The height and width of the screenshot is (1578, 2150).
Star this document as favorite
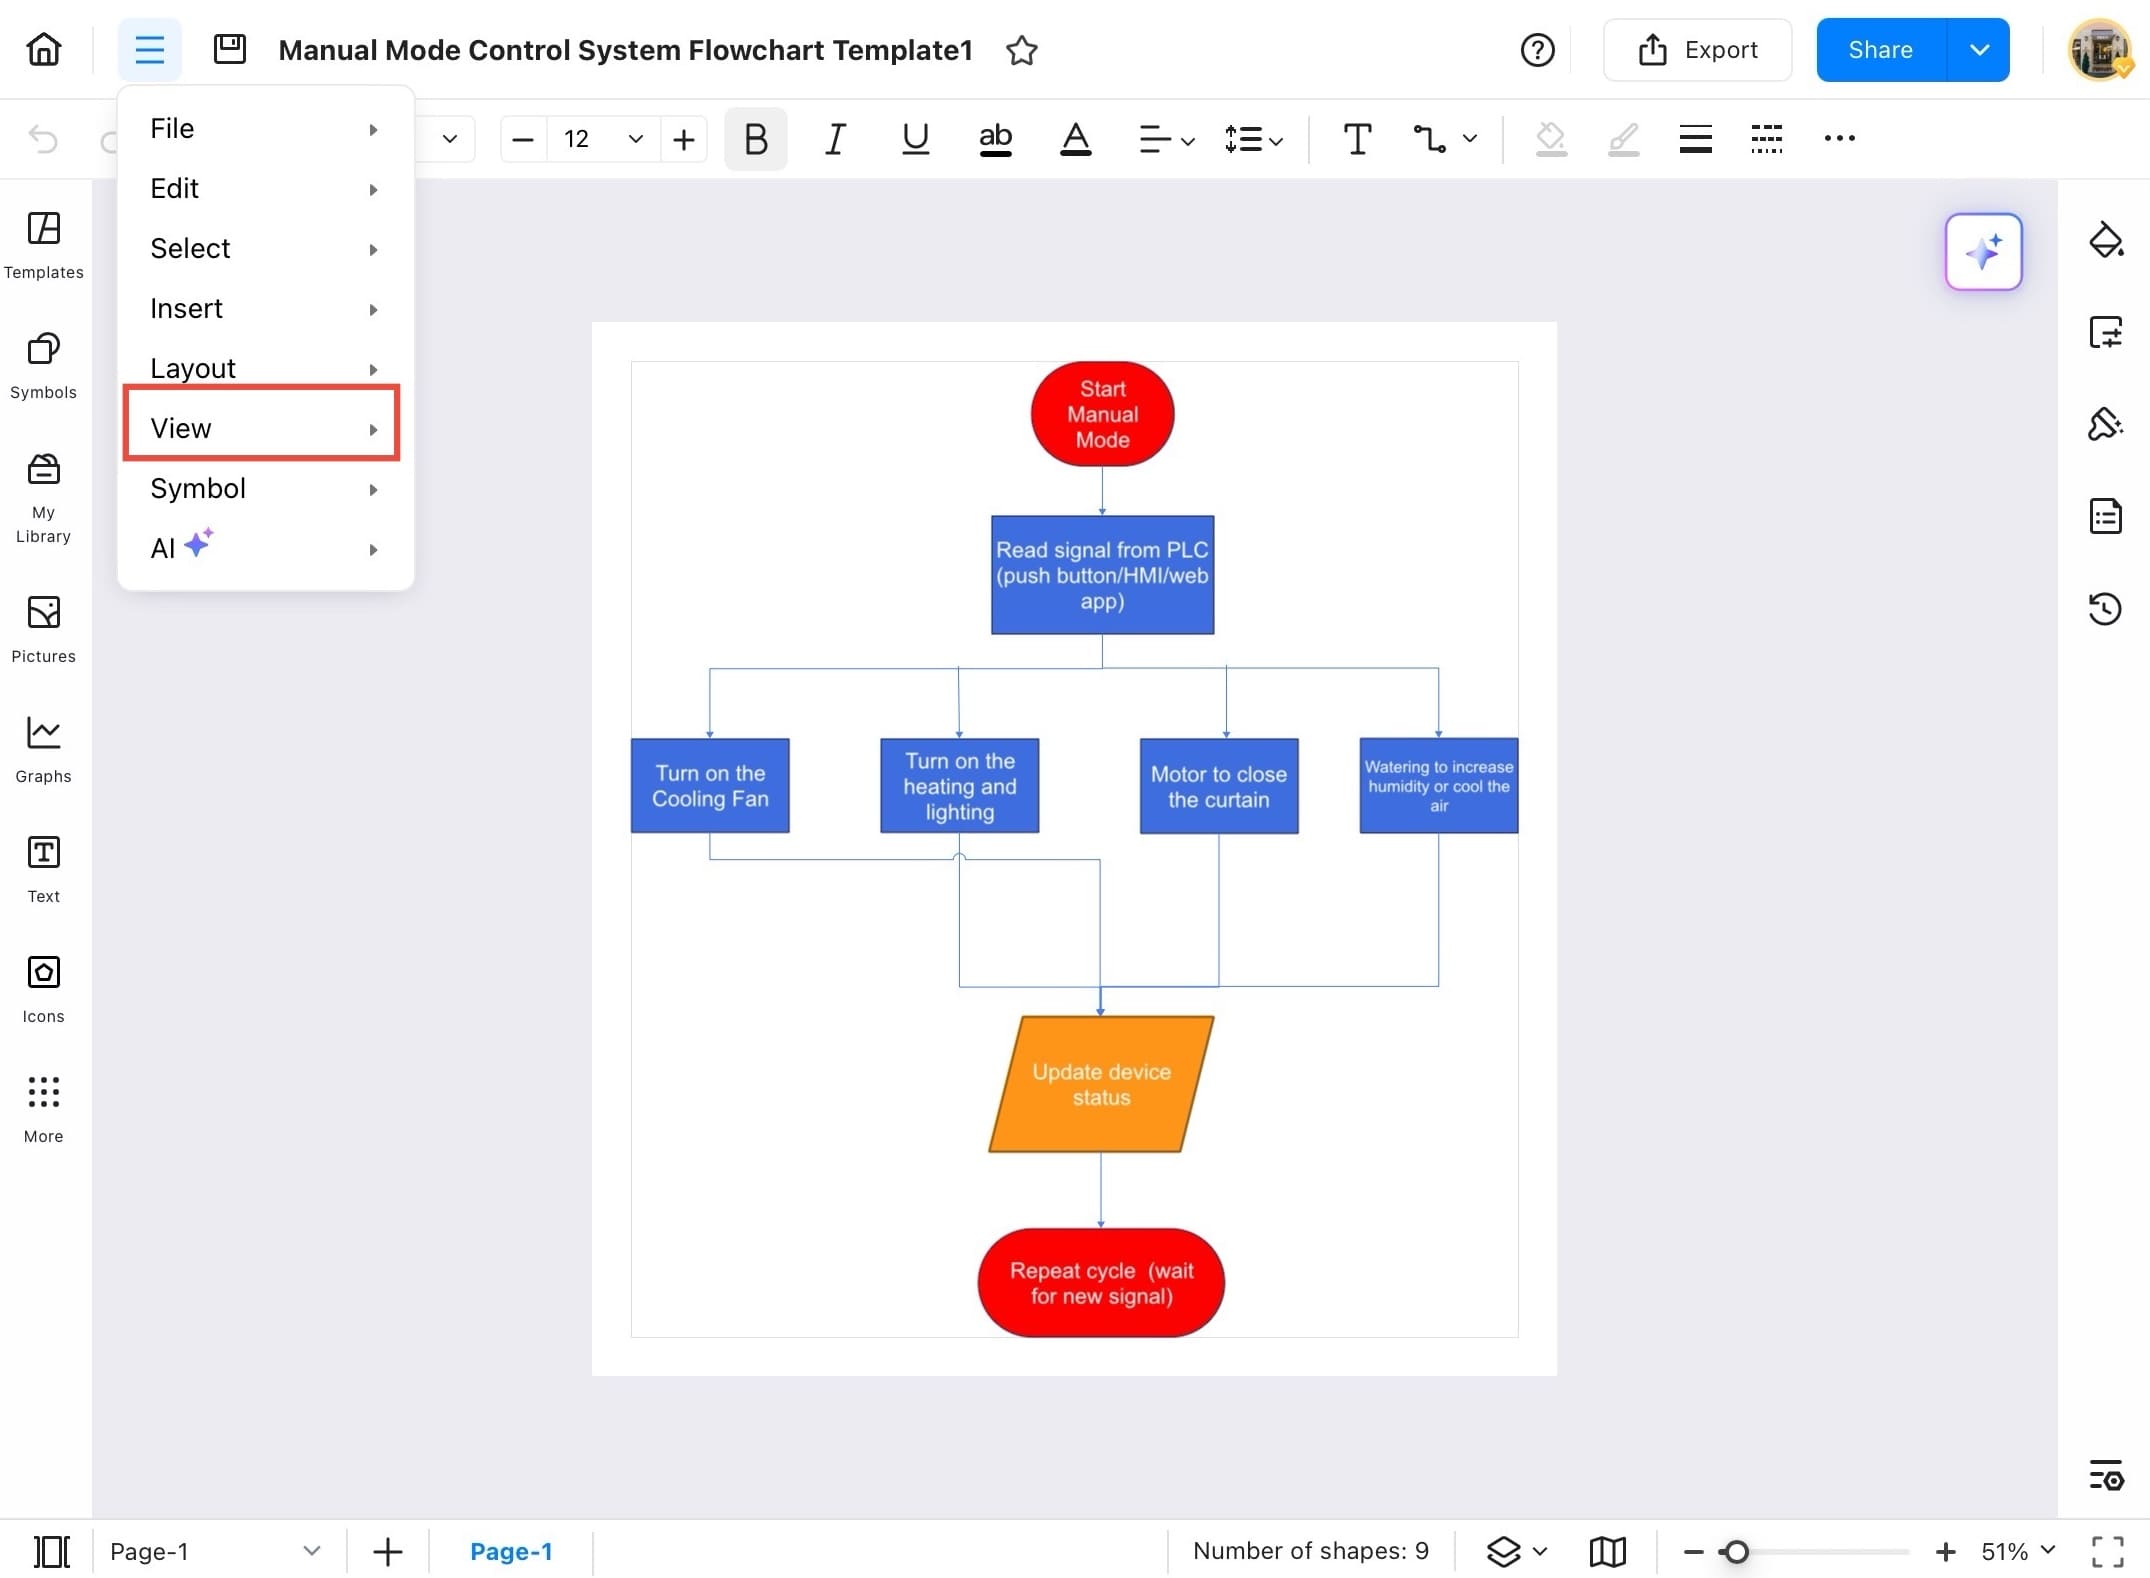click(1021, 49)
